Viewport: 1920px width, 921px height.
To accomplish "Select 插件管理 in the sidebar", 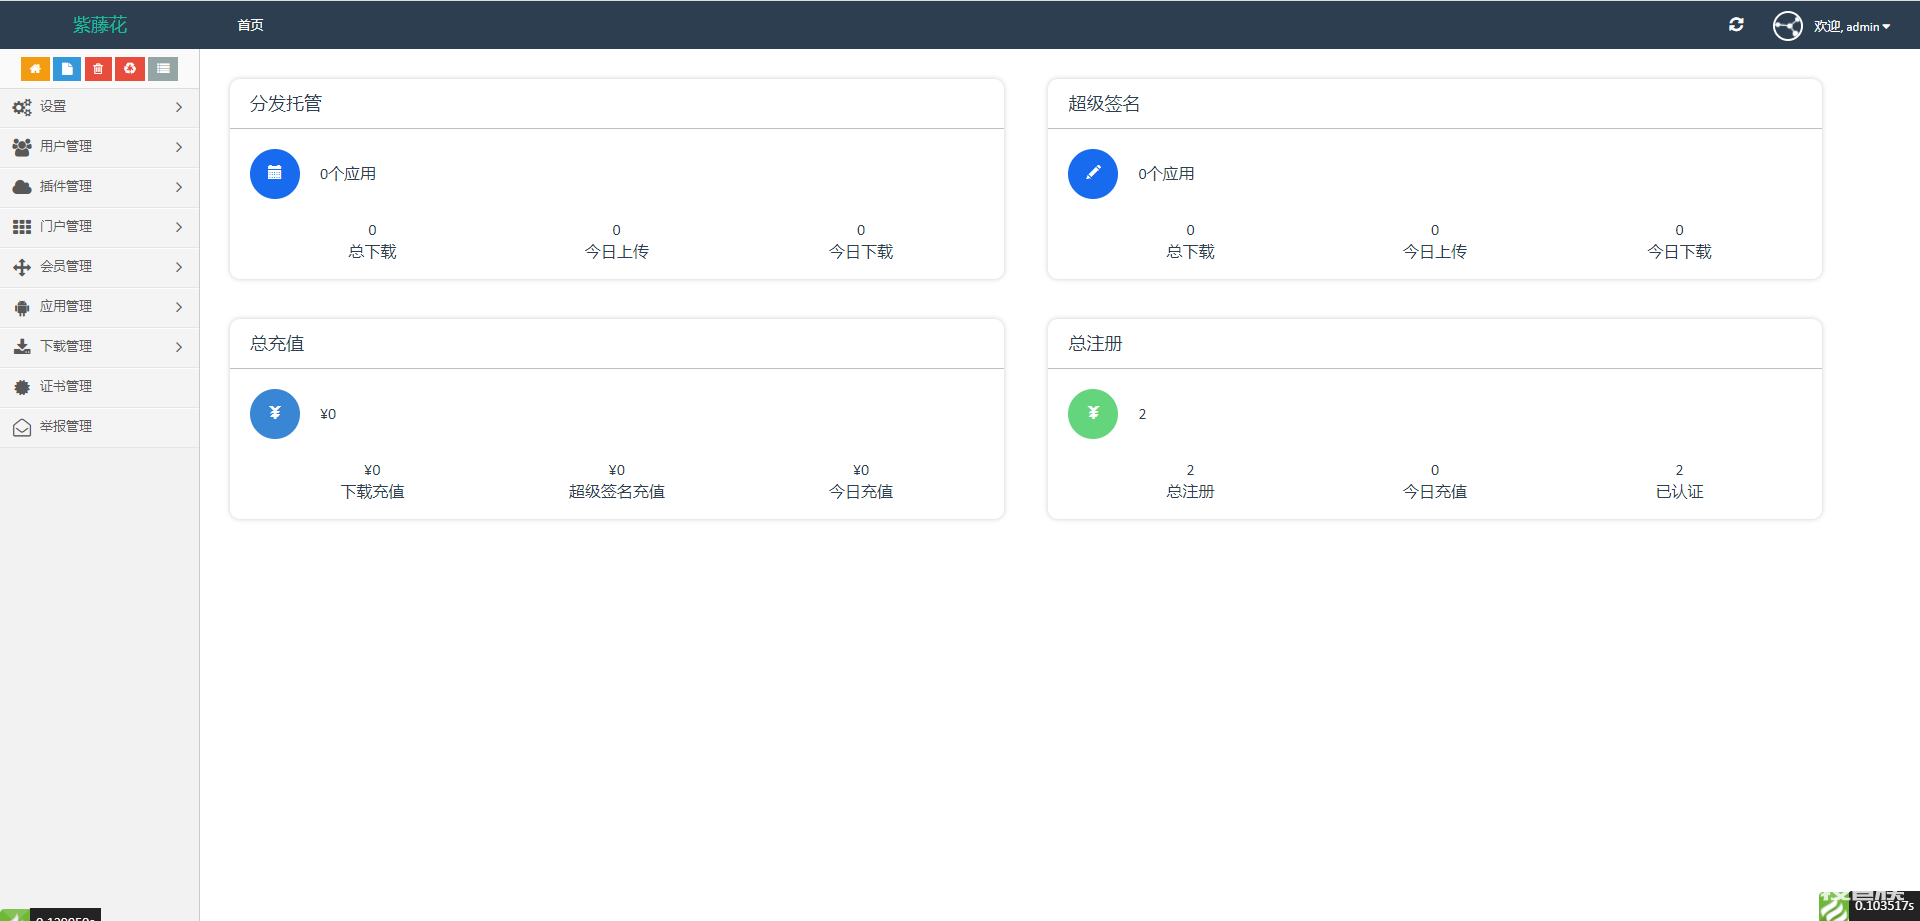I will 99,187.
